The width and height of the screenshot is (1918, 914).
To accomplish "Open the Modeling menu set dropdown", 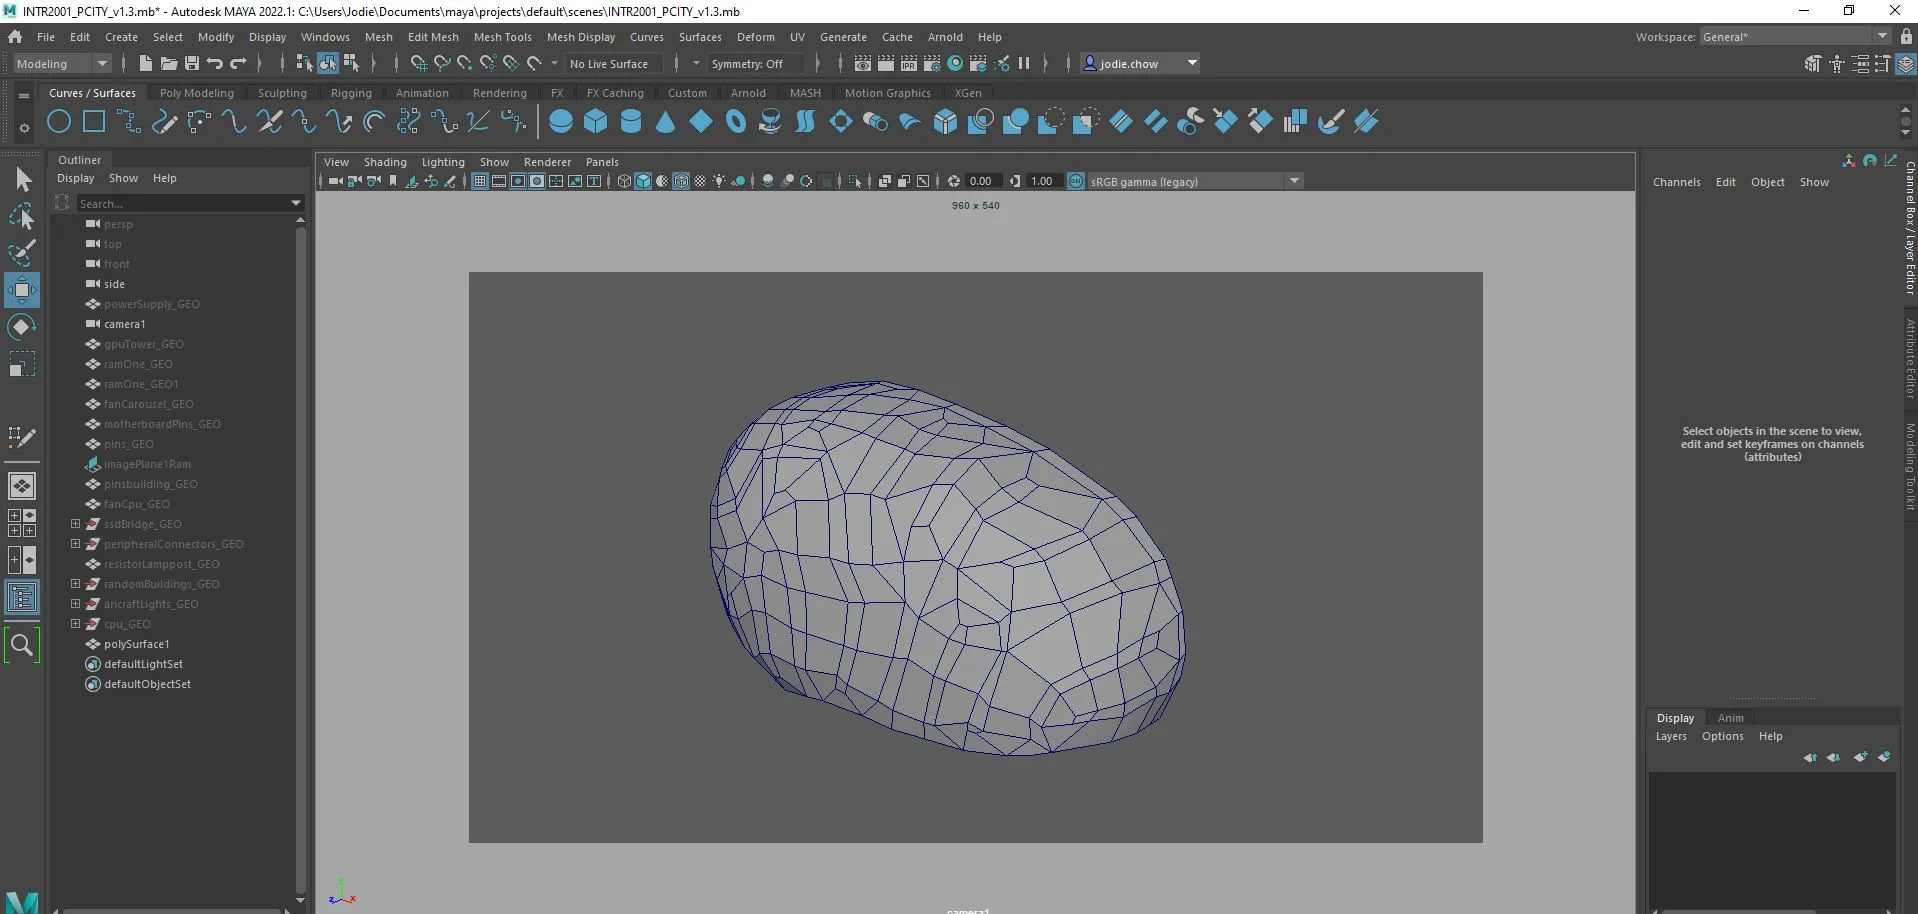I will [62, 63].
